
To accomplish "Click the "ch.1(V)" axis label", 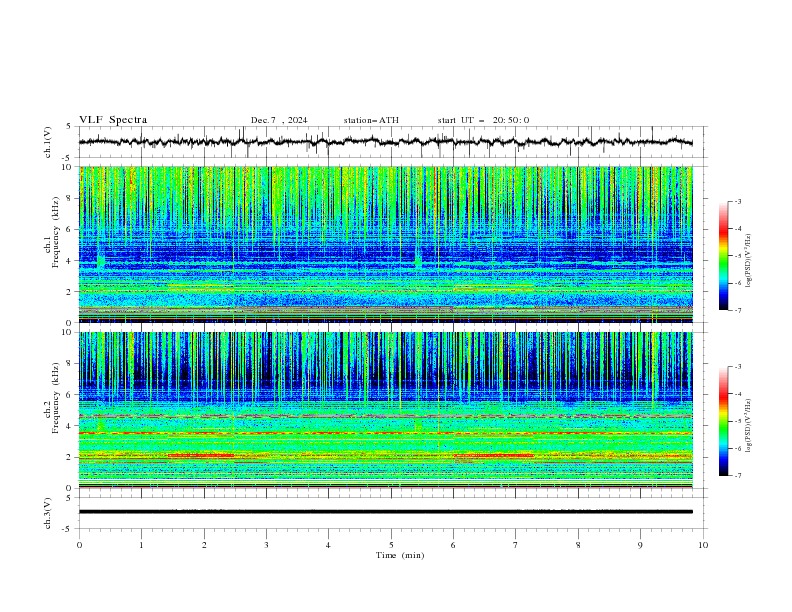I will [x=47, y=142].
